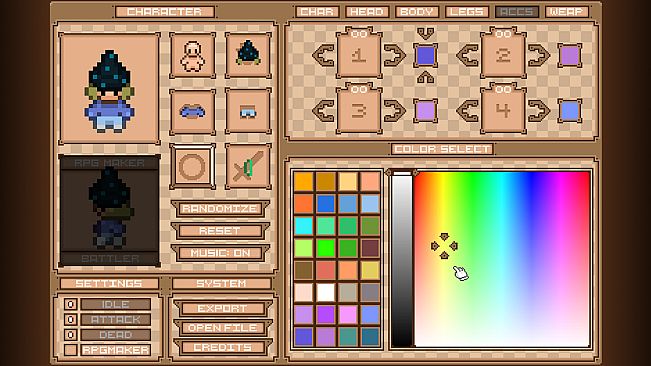Image resolution: width=651 pixels, height=366 pixels.
Task: Switch to the CHAR tab
Action: pos(317,12)
